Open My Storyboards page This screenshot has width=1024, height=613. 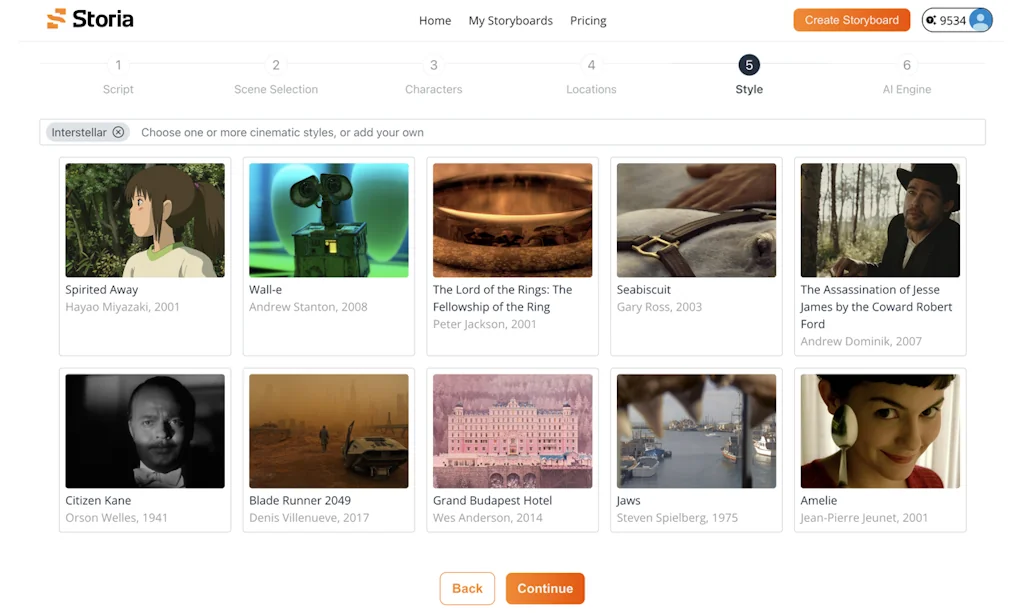tap(510, 20)
